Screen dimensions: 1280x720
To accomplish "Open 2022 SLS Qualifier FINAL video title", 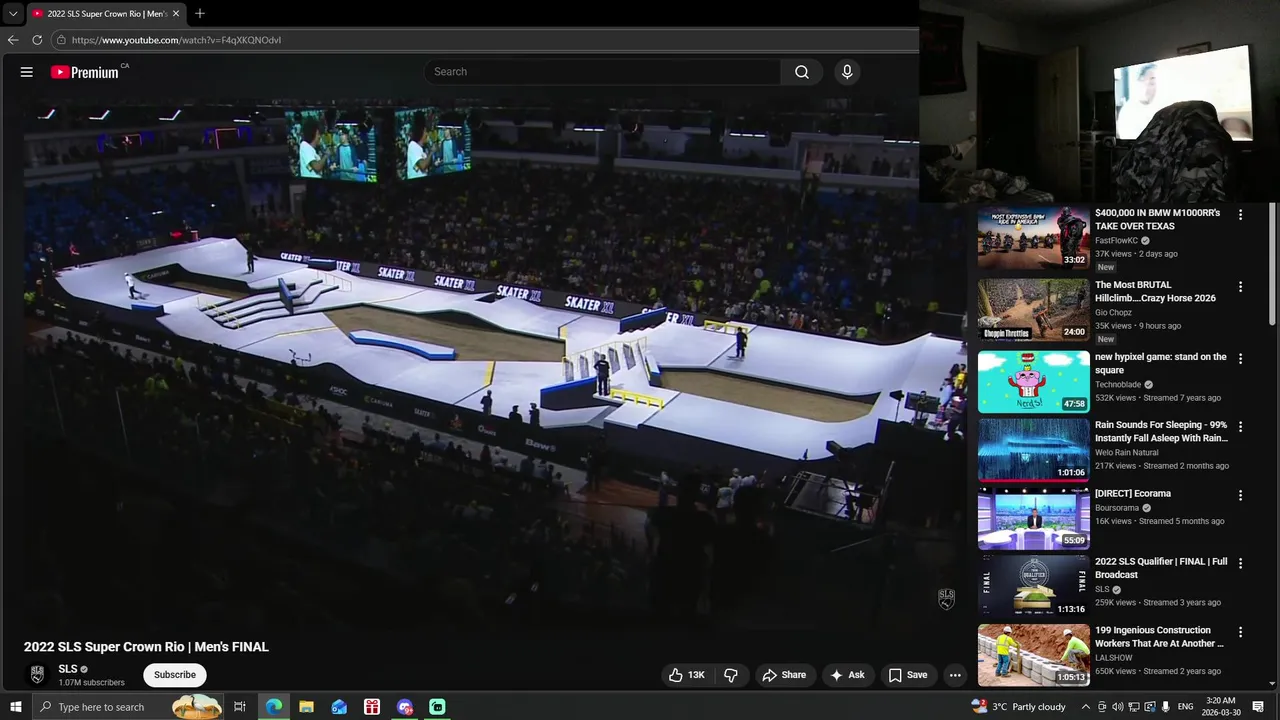I will [x=1161, y=568].
